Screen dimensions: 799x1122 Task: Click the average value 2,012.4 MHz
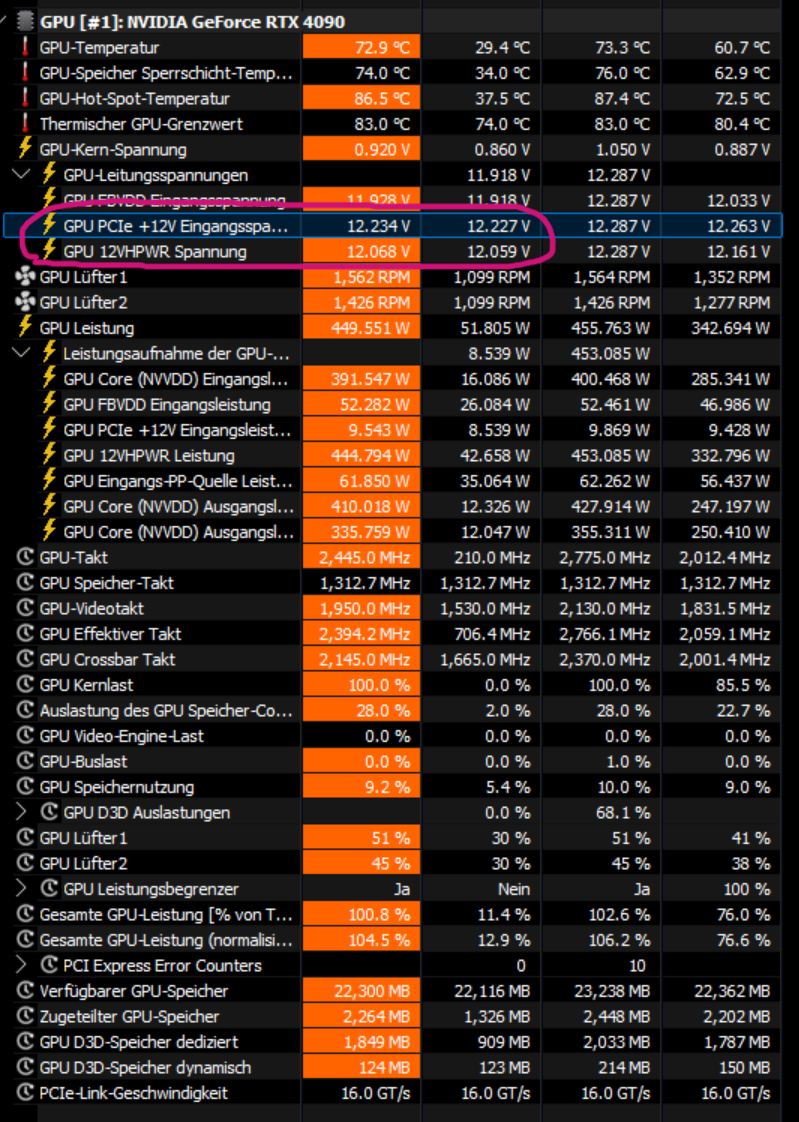pyautogui.click(x=725, y=557)
